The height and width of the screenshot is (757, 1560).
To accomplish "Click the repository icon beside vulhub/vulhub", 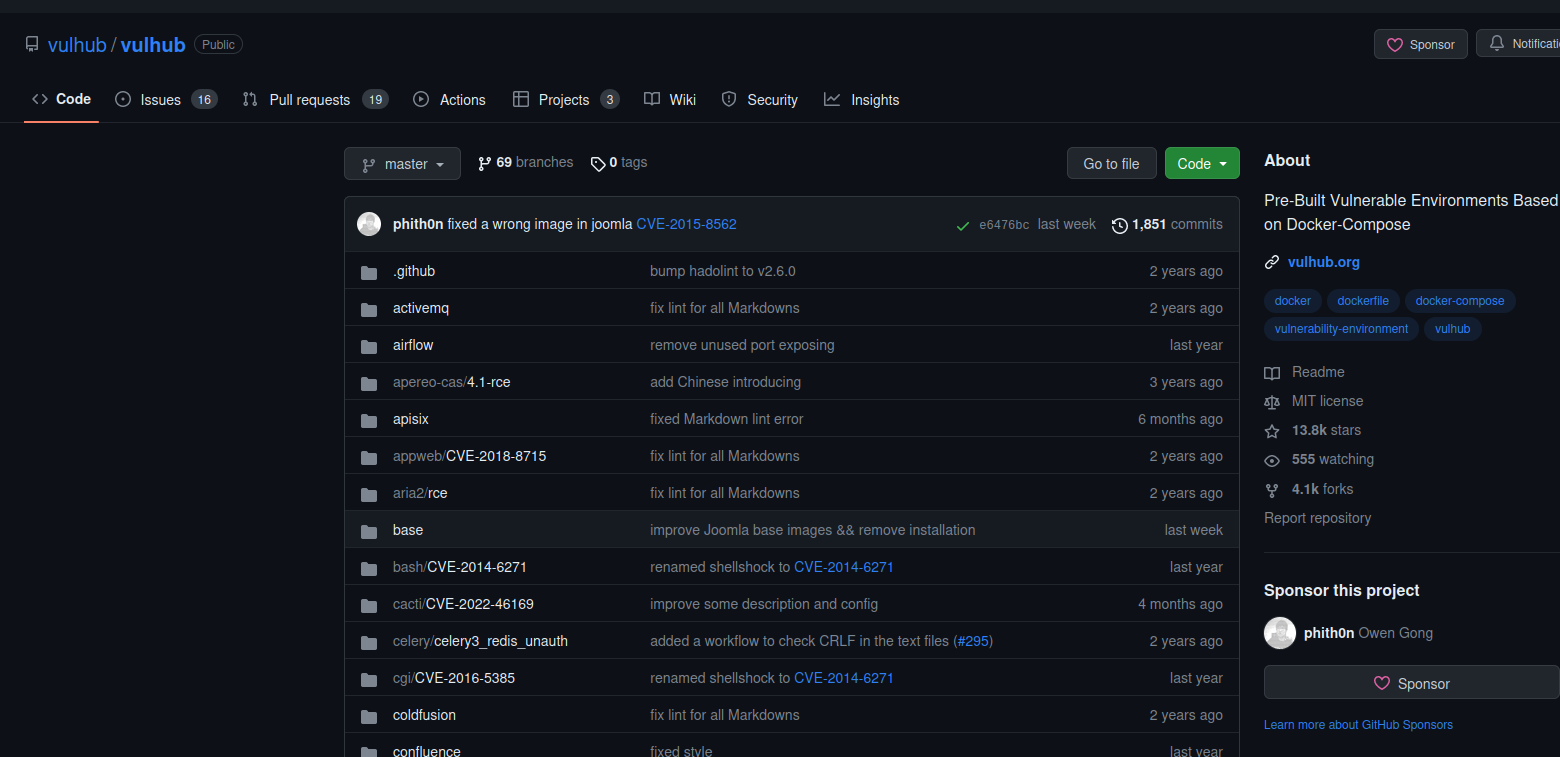I will point(32,45).
